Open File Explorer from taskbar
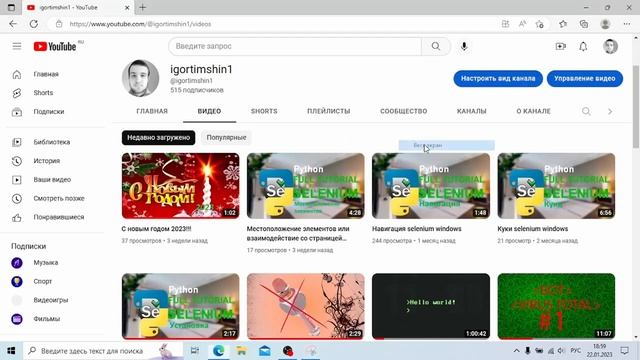This screenshot has height=360, width=640. pos(242,351)
